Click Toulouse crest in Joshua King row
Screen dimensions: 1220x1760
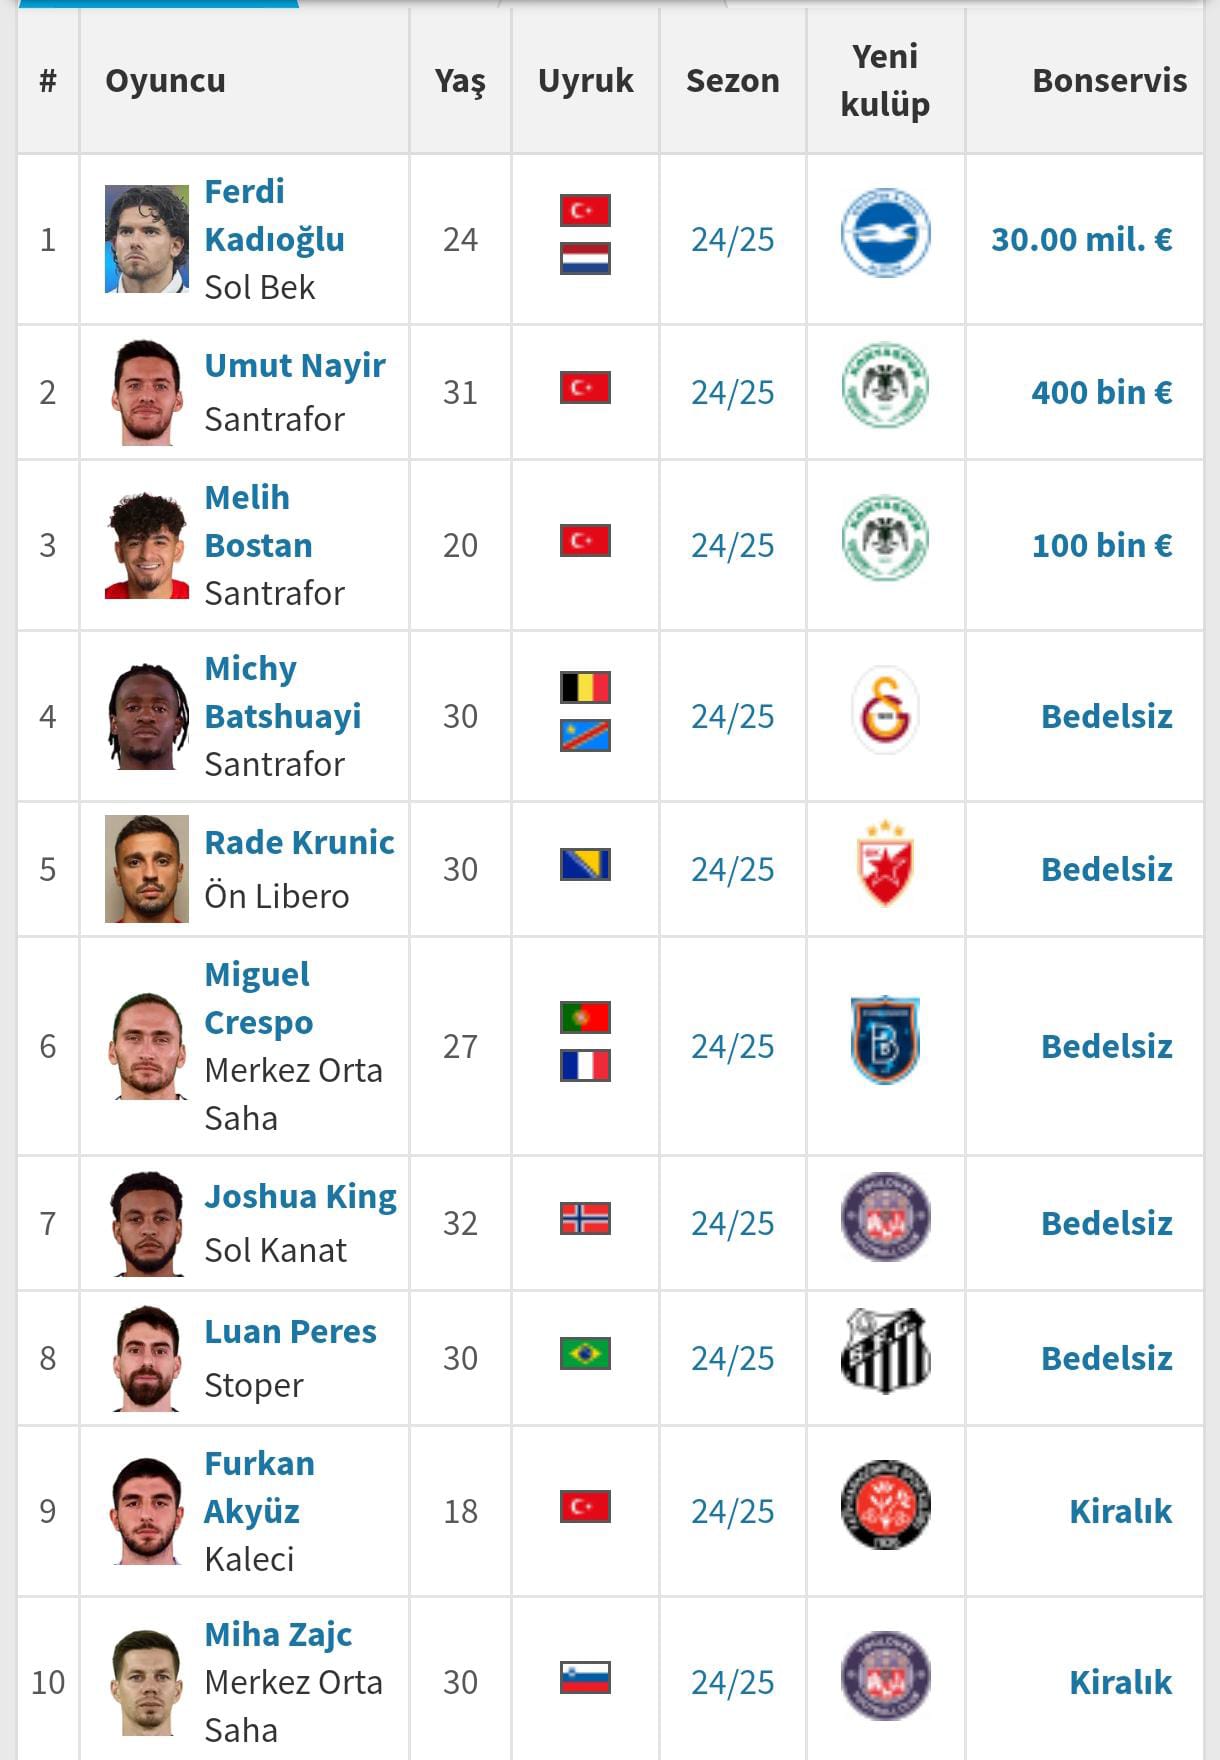click(885, 1217)
